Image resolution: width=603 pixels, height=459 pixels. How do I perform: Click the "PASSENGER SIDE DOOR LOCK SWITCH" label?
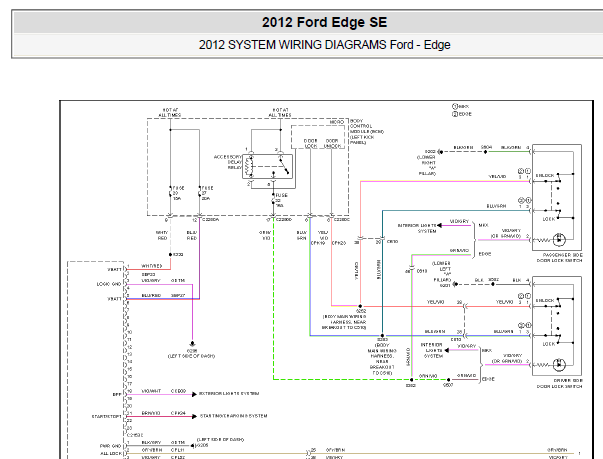[560, 258]
